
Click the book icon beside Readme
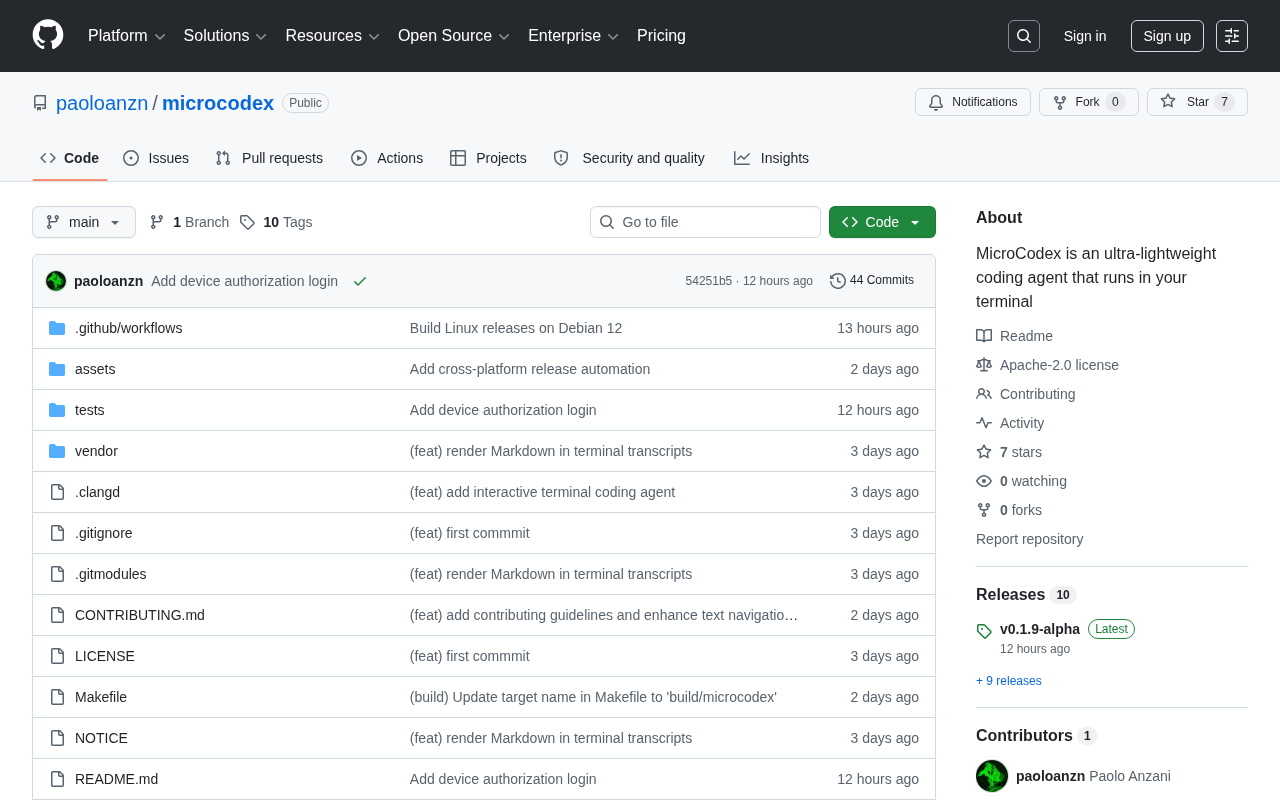click(x=984, y=336)
